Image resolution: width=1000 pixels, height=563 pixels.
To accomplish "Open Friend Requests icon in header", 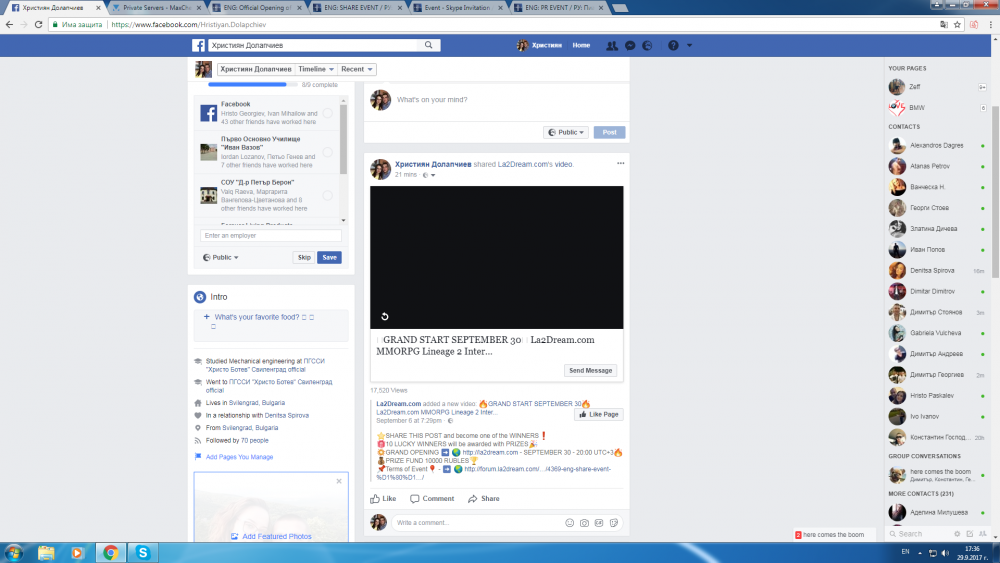I will 612,46.
